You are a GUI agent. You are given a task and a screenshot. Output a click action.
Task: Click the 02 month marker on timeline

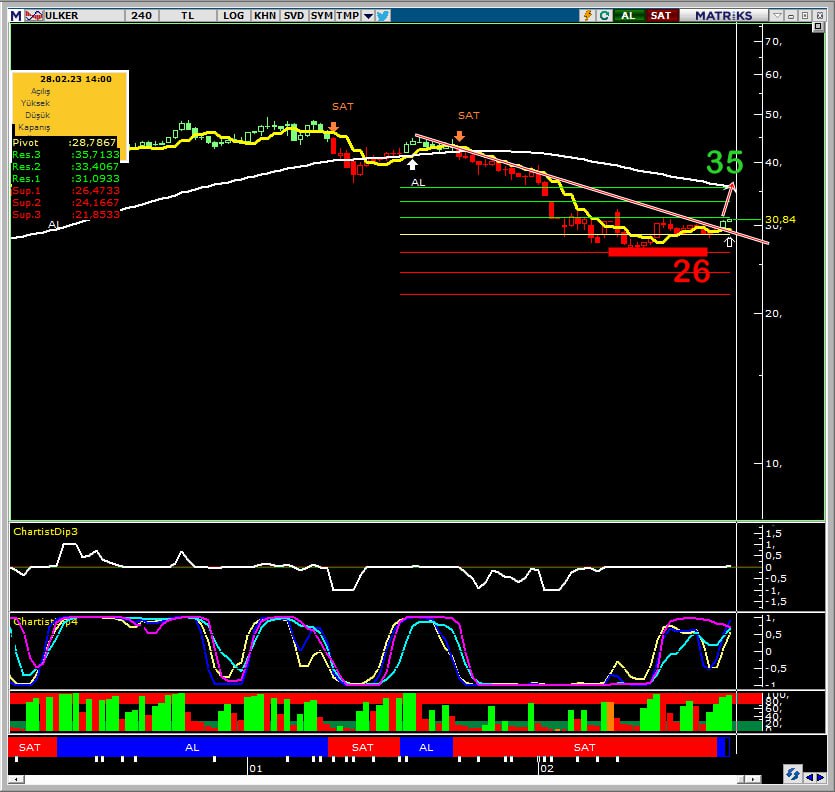pyautogui.click(x=547, y=769)
